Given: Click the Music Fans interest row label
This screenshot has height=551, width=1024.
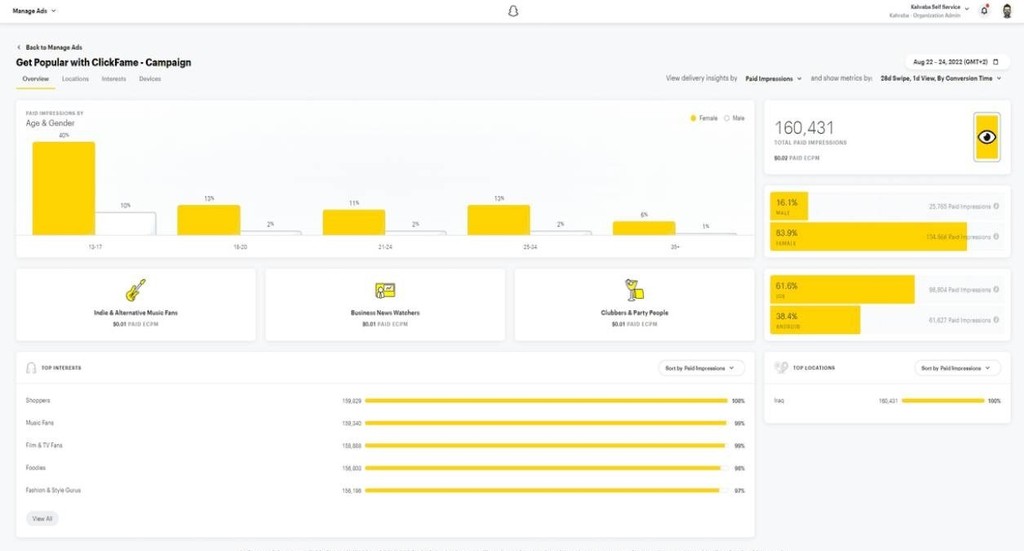Looking at the screenshot, I should [40, 423].
